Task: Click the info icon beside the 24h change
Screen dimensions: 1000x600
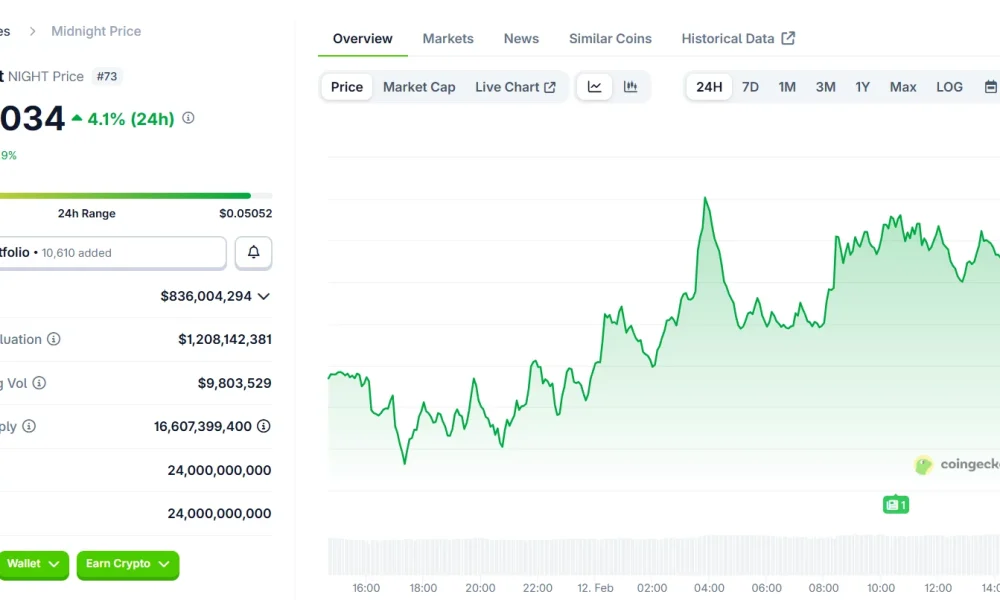Action: tap(186, 117)
